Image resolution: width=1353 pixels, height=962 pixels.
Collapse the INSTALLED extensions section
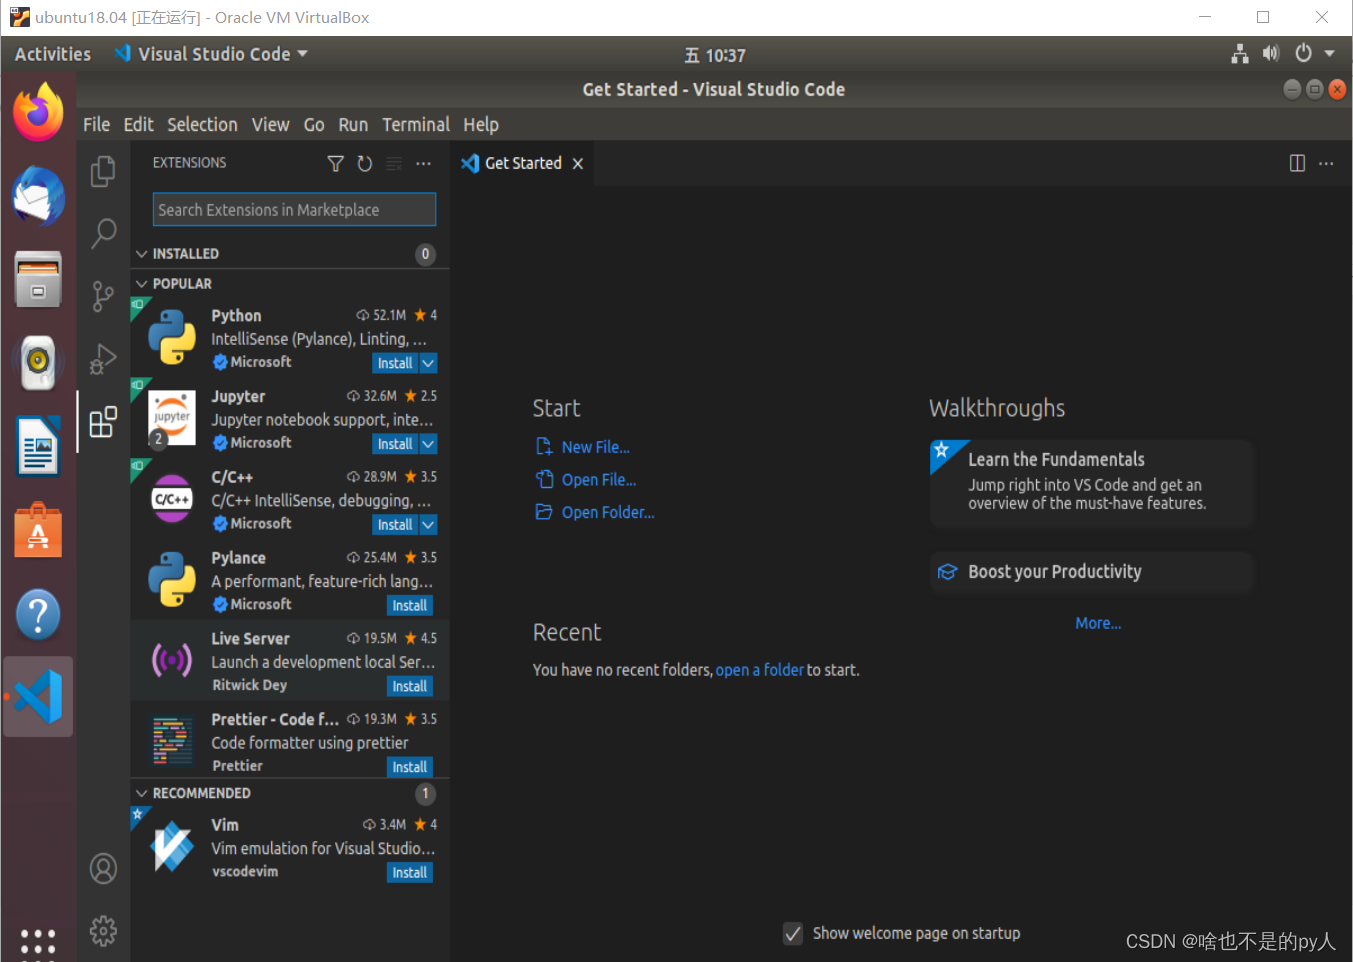point(141,254)
